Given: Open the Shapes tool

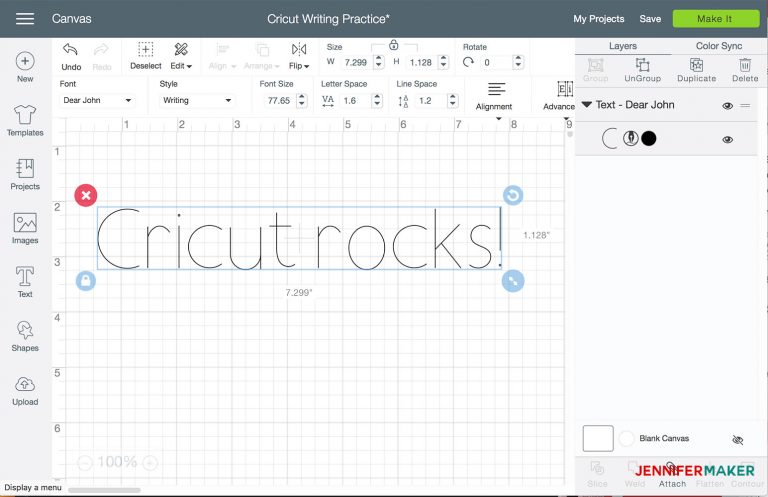Looking at the screenshot, I should 25,336.
